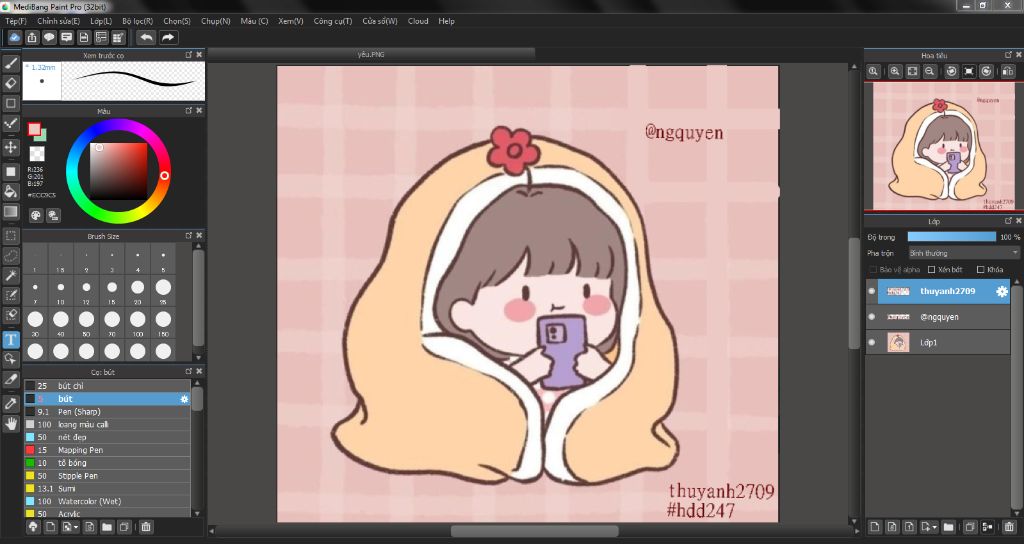Zoom out using navigator magnifier minus
The image size is (1024, 544).
[930, 71]
